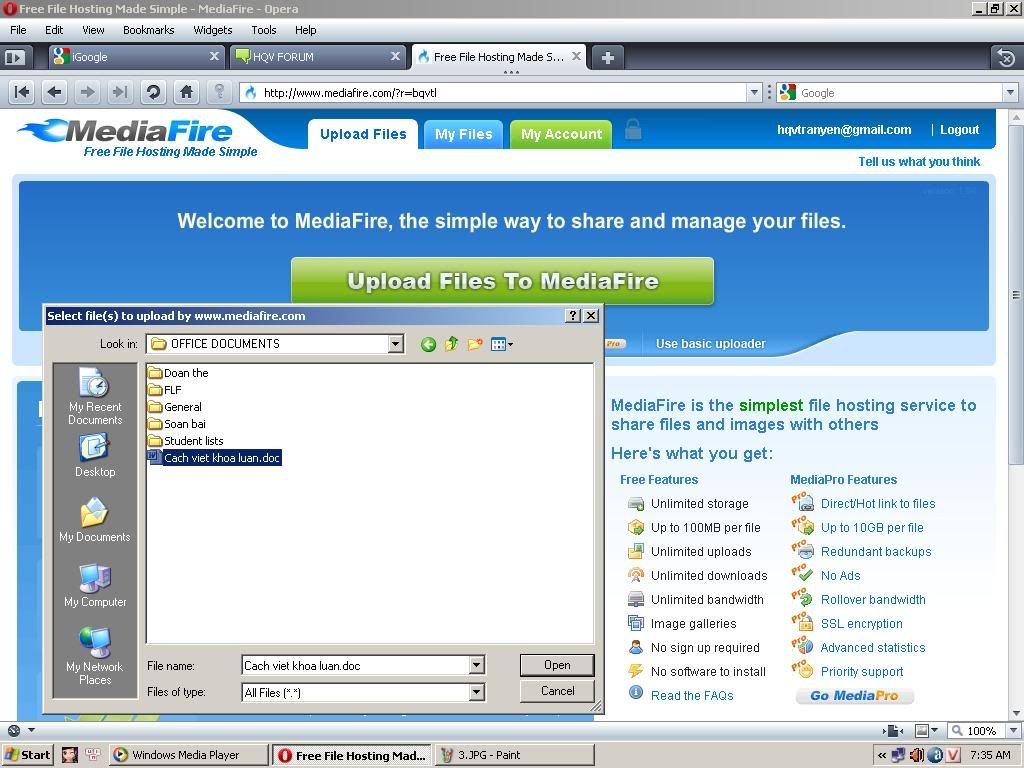Open the Google search engine dropdown

point(1010,93)
